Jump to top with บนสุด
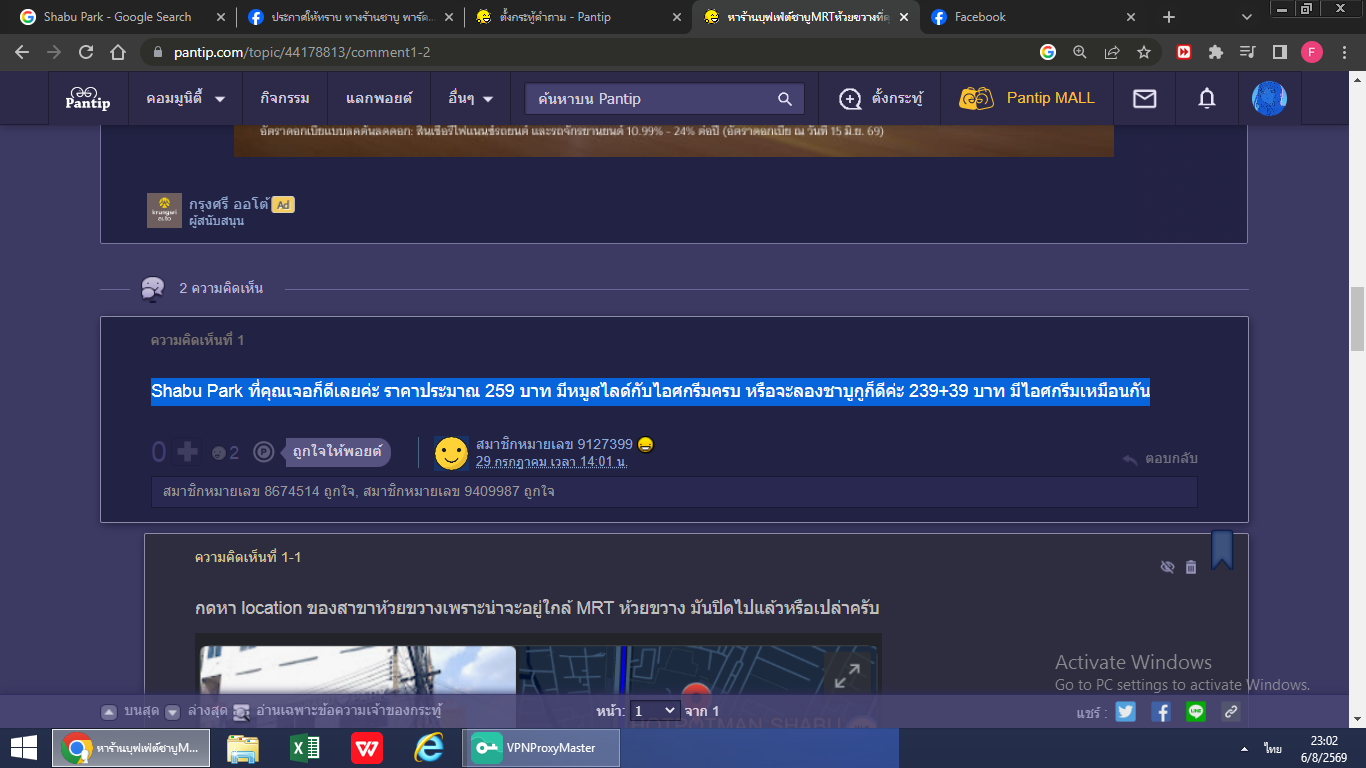The height and width of the screenshot is (768, 1366). click(131, 712)
